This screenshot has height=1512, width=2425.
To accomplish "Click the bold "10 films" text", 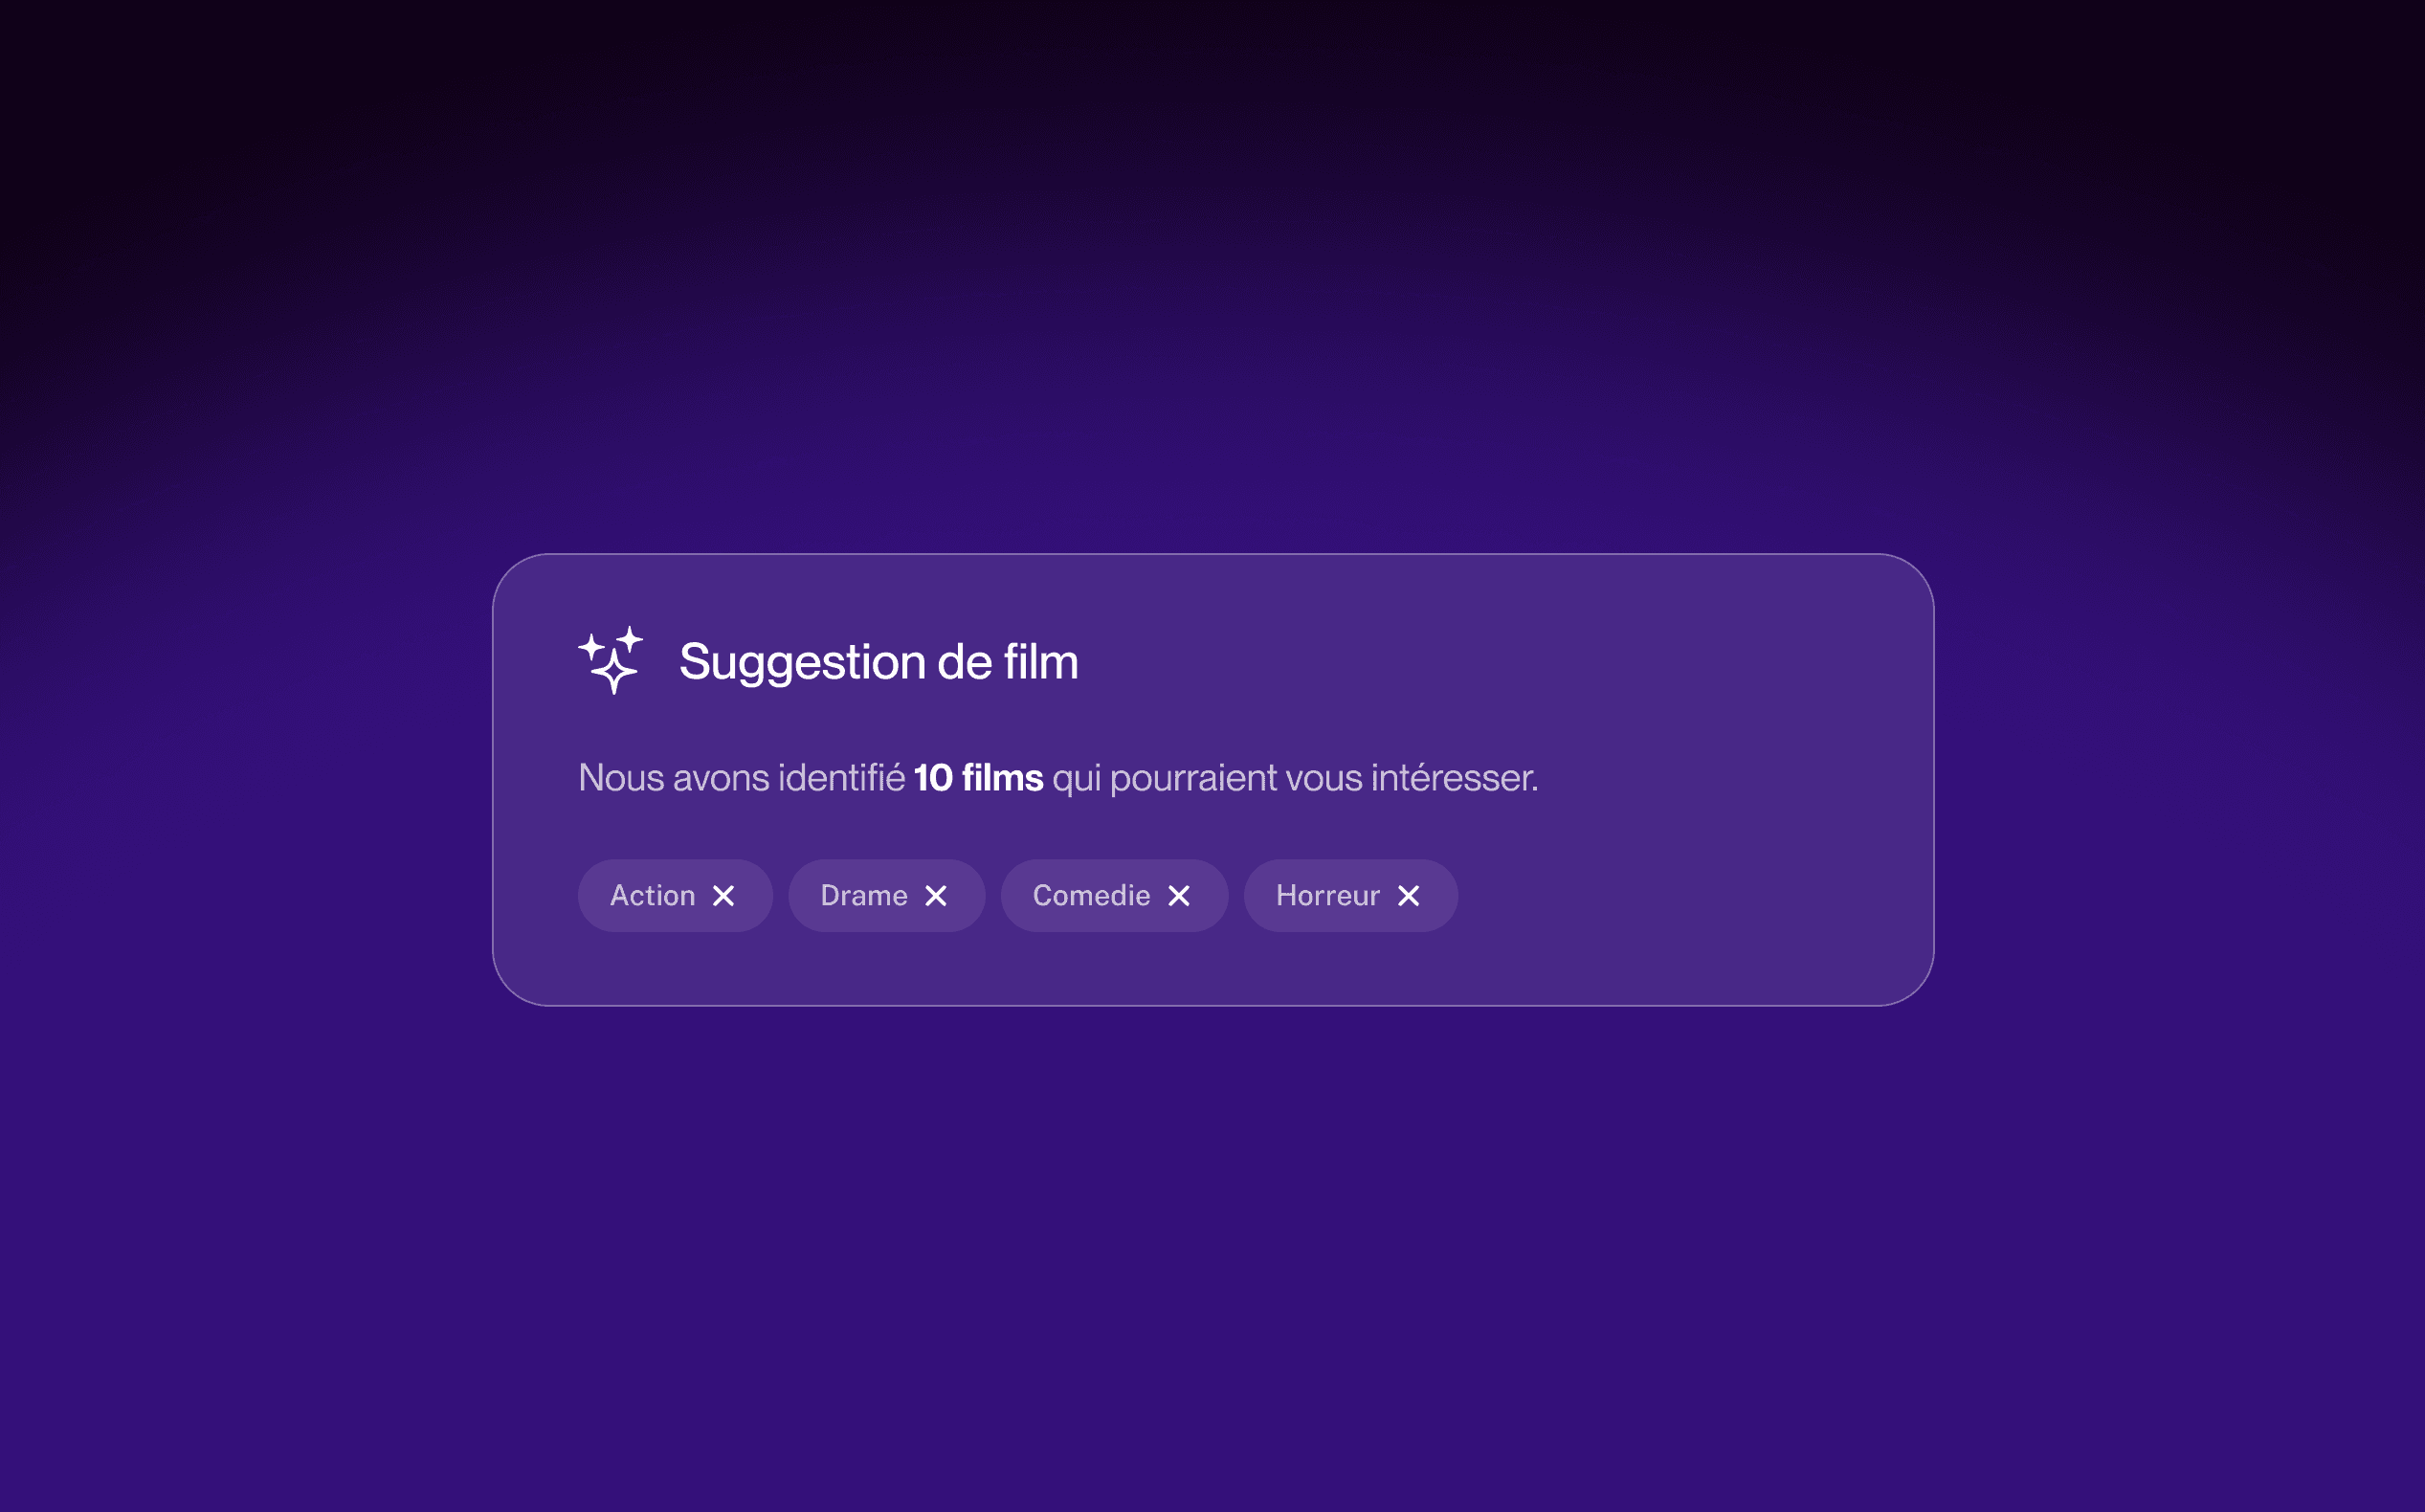I will 978,778.
